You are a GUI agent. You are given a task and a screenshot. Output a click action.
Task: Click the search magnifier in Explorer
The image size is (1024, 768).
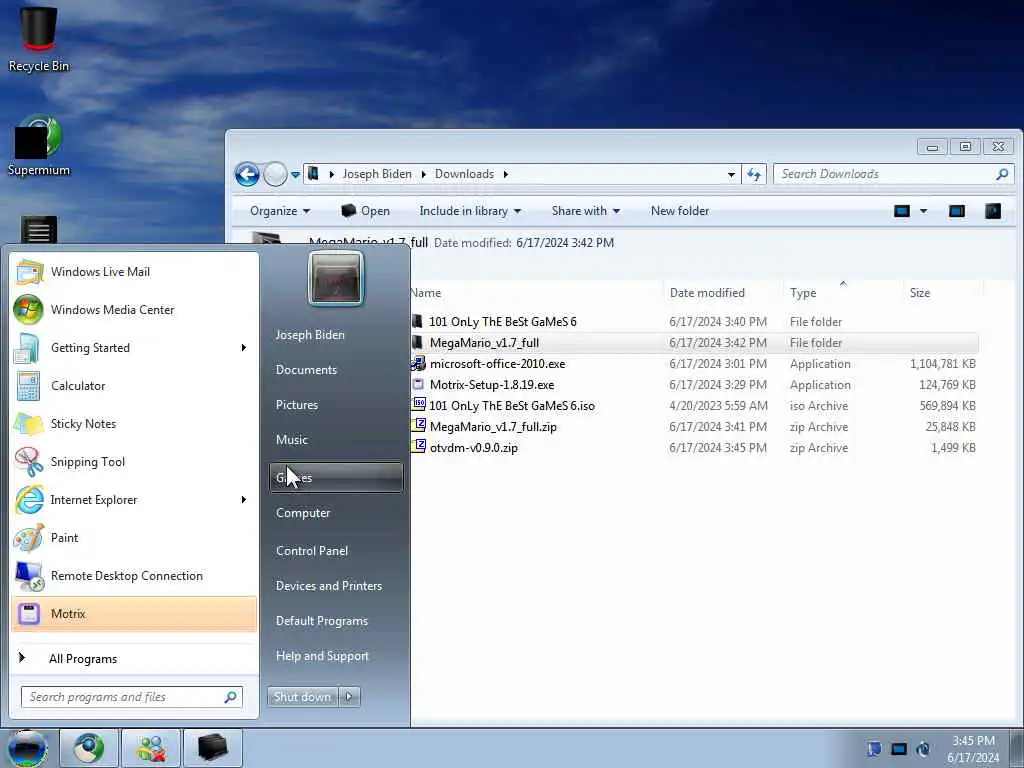1002,174
